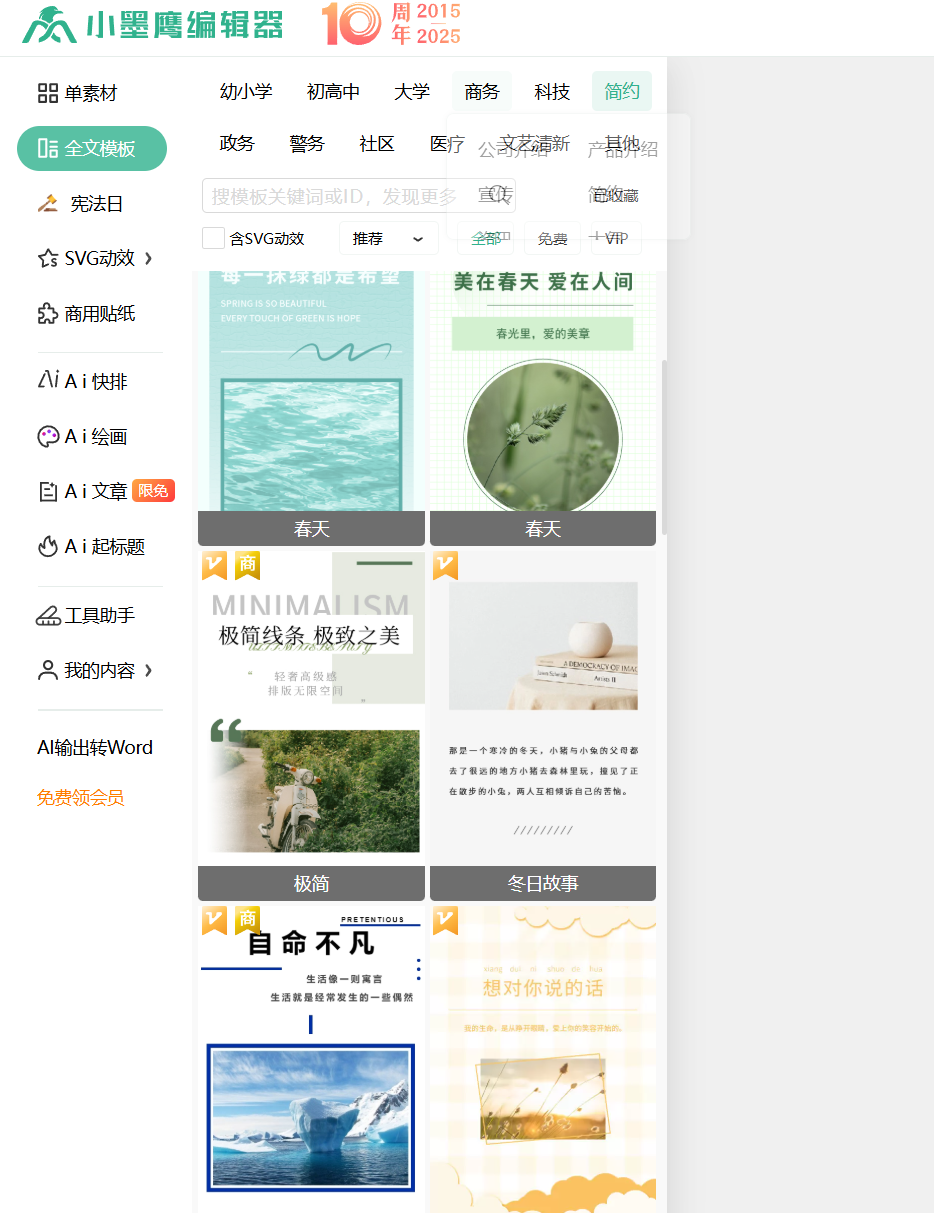The height and width of the screenshot is (1213, 934).
Task: Expand 我的内容 with its chevron
Action: pos(149,671)
